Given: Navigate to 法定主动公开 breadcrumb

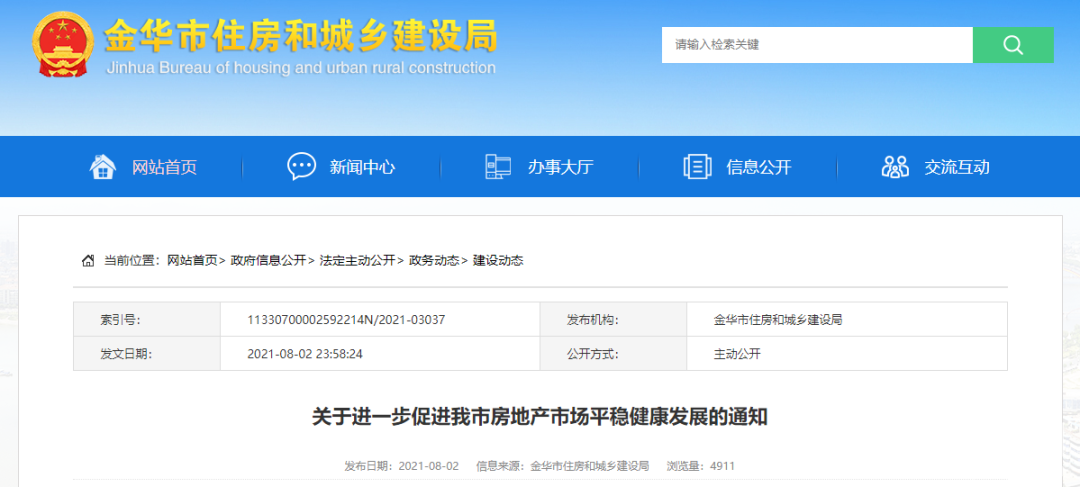Looking at the screenshot, I should (x=357, y=261).
